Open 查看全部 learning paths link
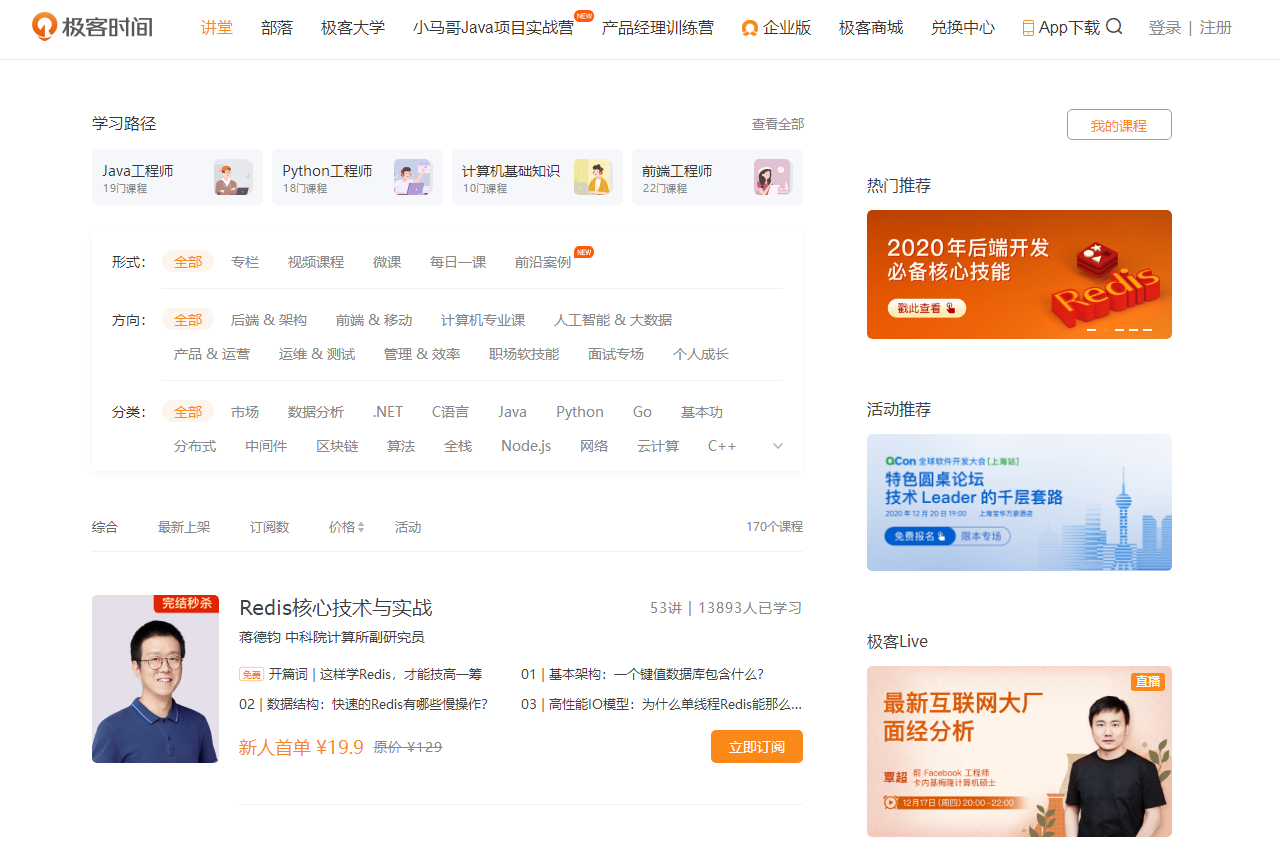This screenshot has height=842, width=1279. (778, 123)
